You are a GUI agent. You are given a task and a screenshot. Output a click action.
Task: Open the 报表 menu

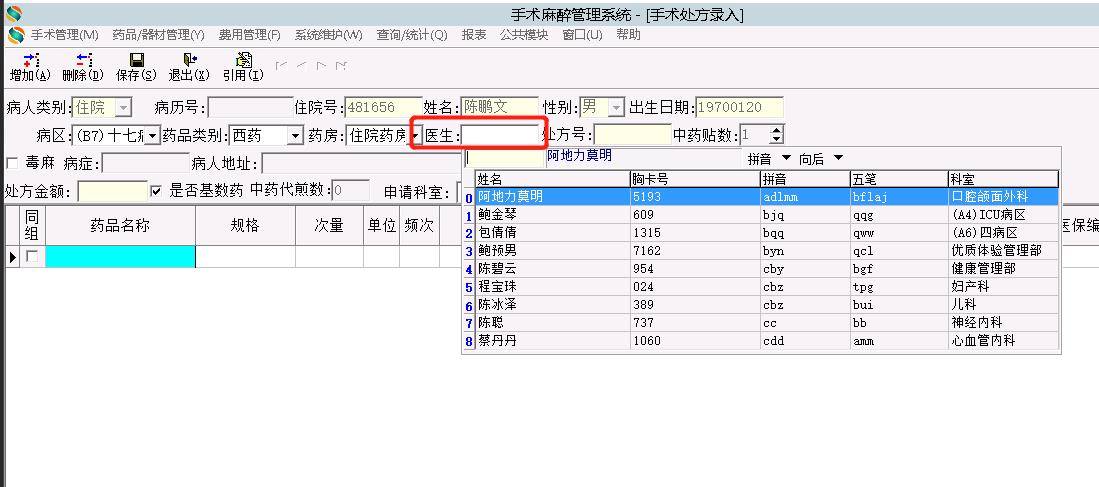(474, 35)
